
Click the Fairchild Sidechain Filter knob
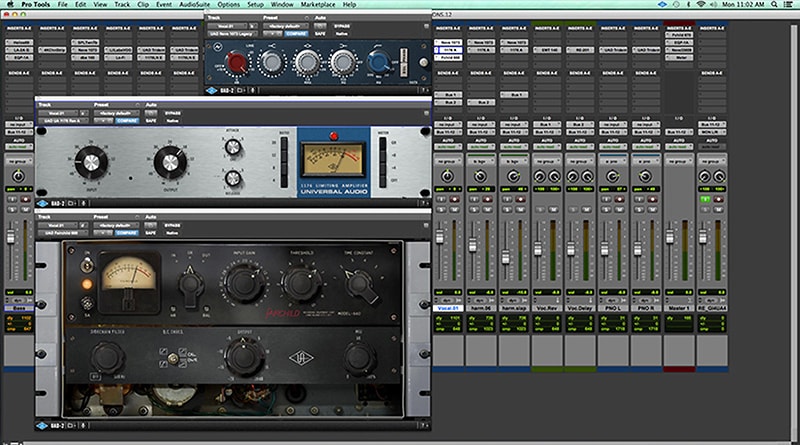[107, 357]
